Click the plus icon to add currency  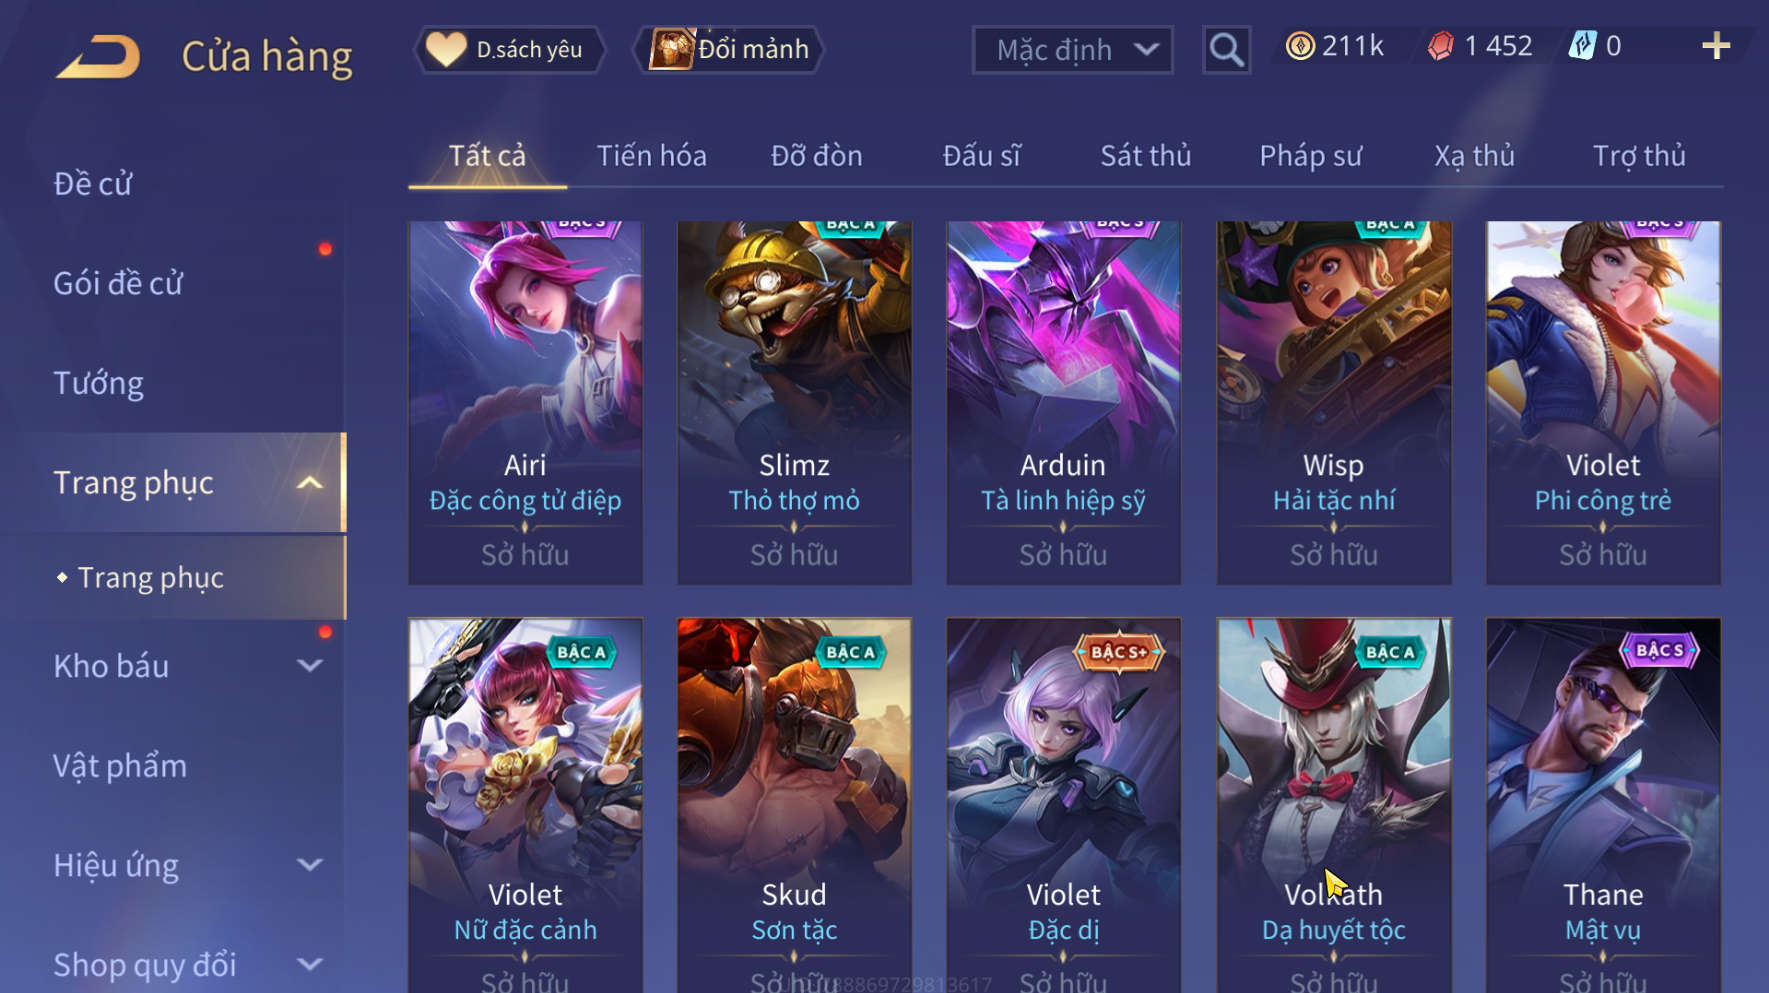click(x=1715, y=46)
